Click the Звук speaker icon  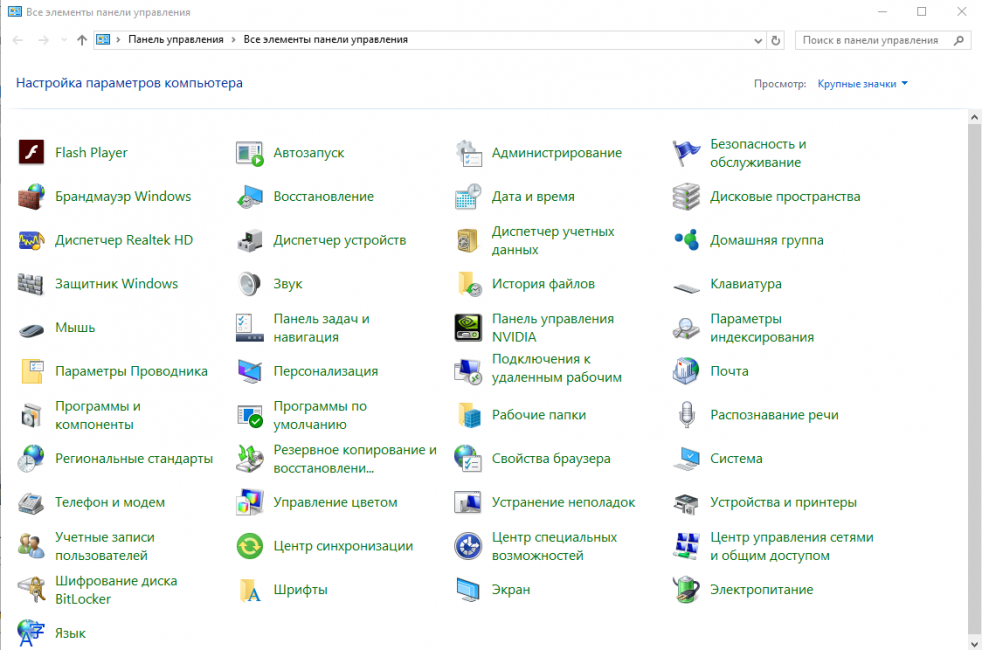249,284
